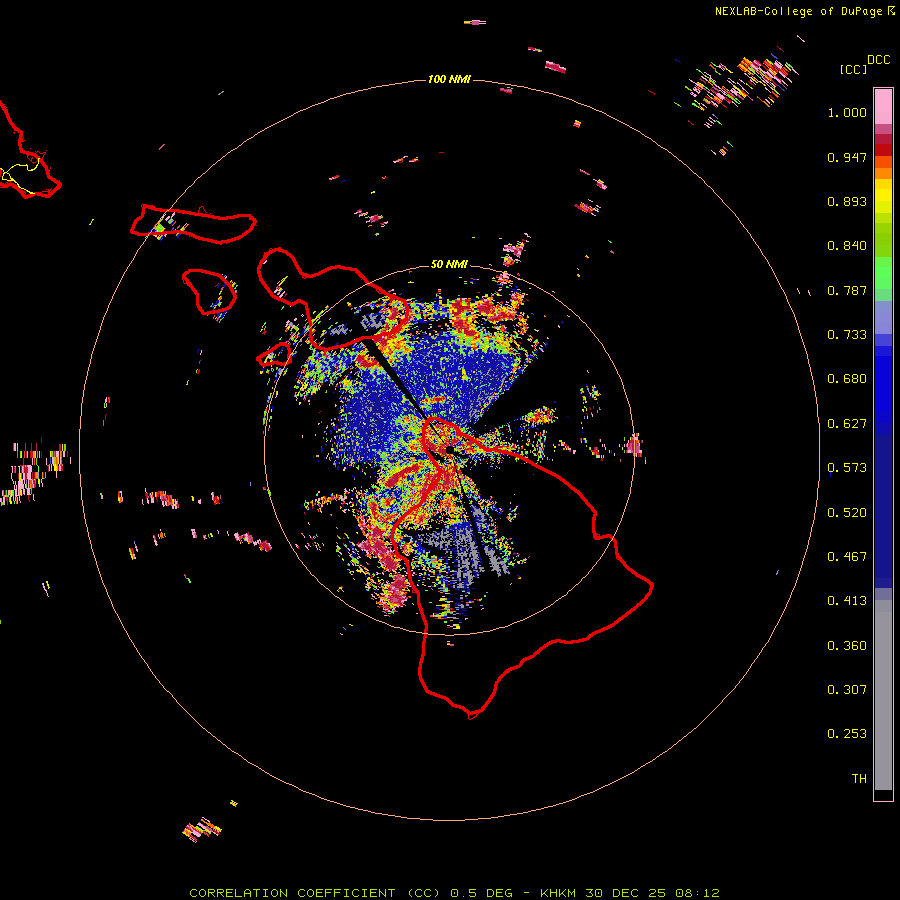Click the 0.893 scale value

click(x=847, y=201)
